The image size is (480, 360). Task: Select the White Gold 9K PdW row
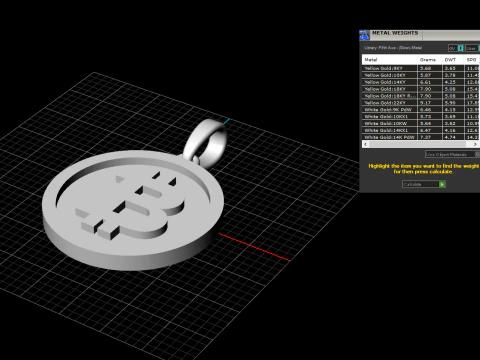[x=421, y=110]
